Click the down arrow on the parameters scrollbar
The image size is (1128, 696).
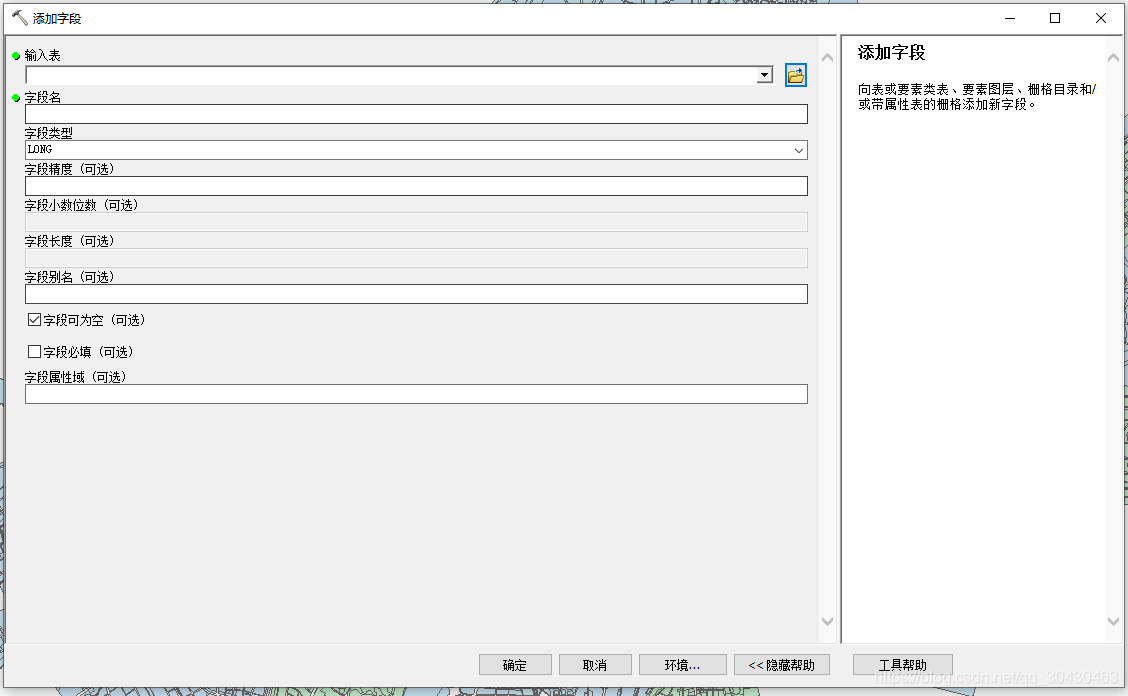tap(827, 620)
